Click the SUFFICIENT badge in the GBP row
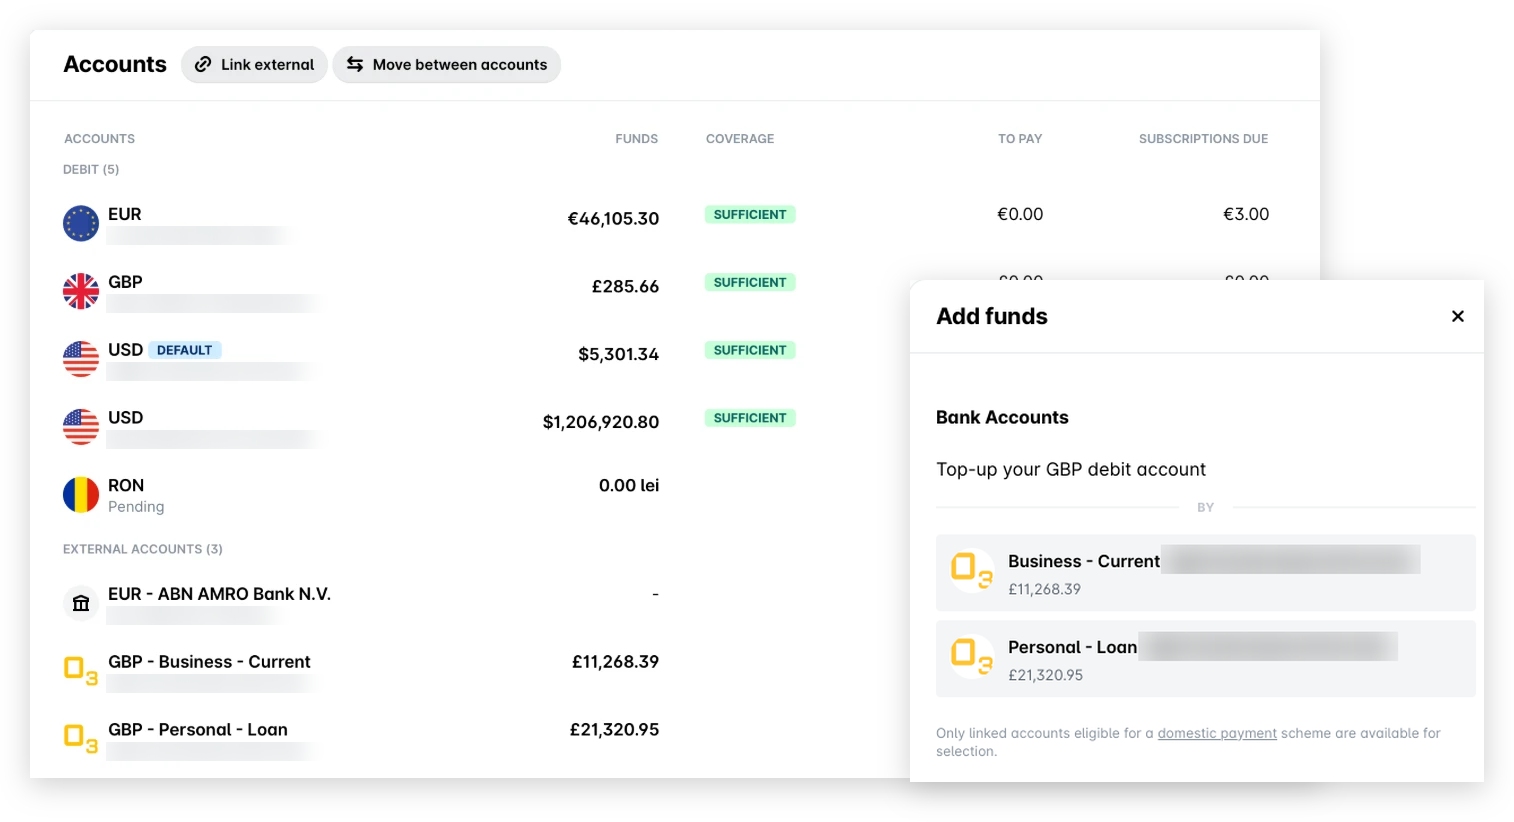 click(x=750, y=282)
